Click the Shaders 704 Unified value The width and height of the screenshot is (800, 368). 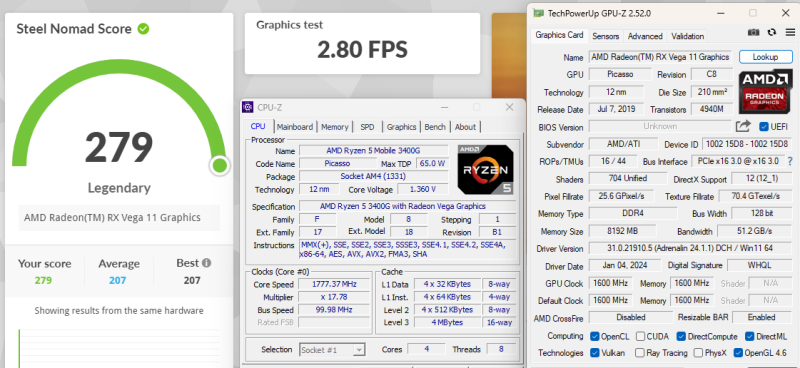(x=628, y=179)
